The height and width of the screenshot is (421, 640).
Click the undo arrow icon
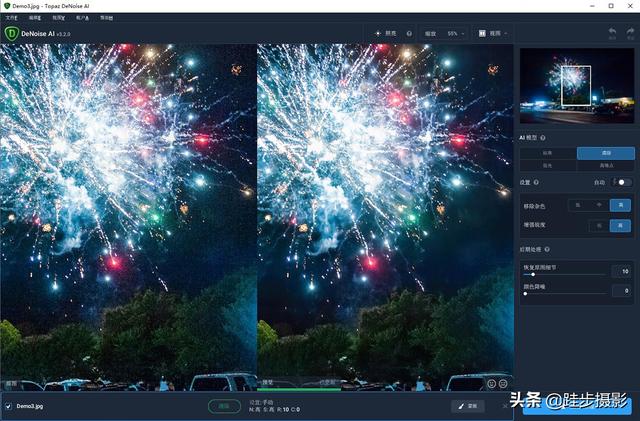click(x=612, y=33)
